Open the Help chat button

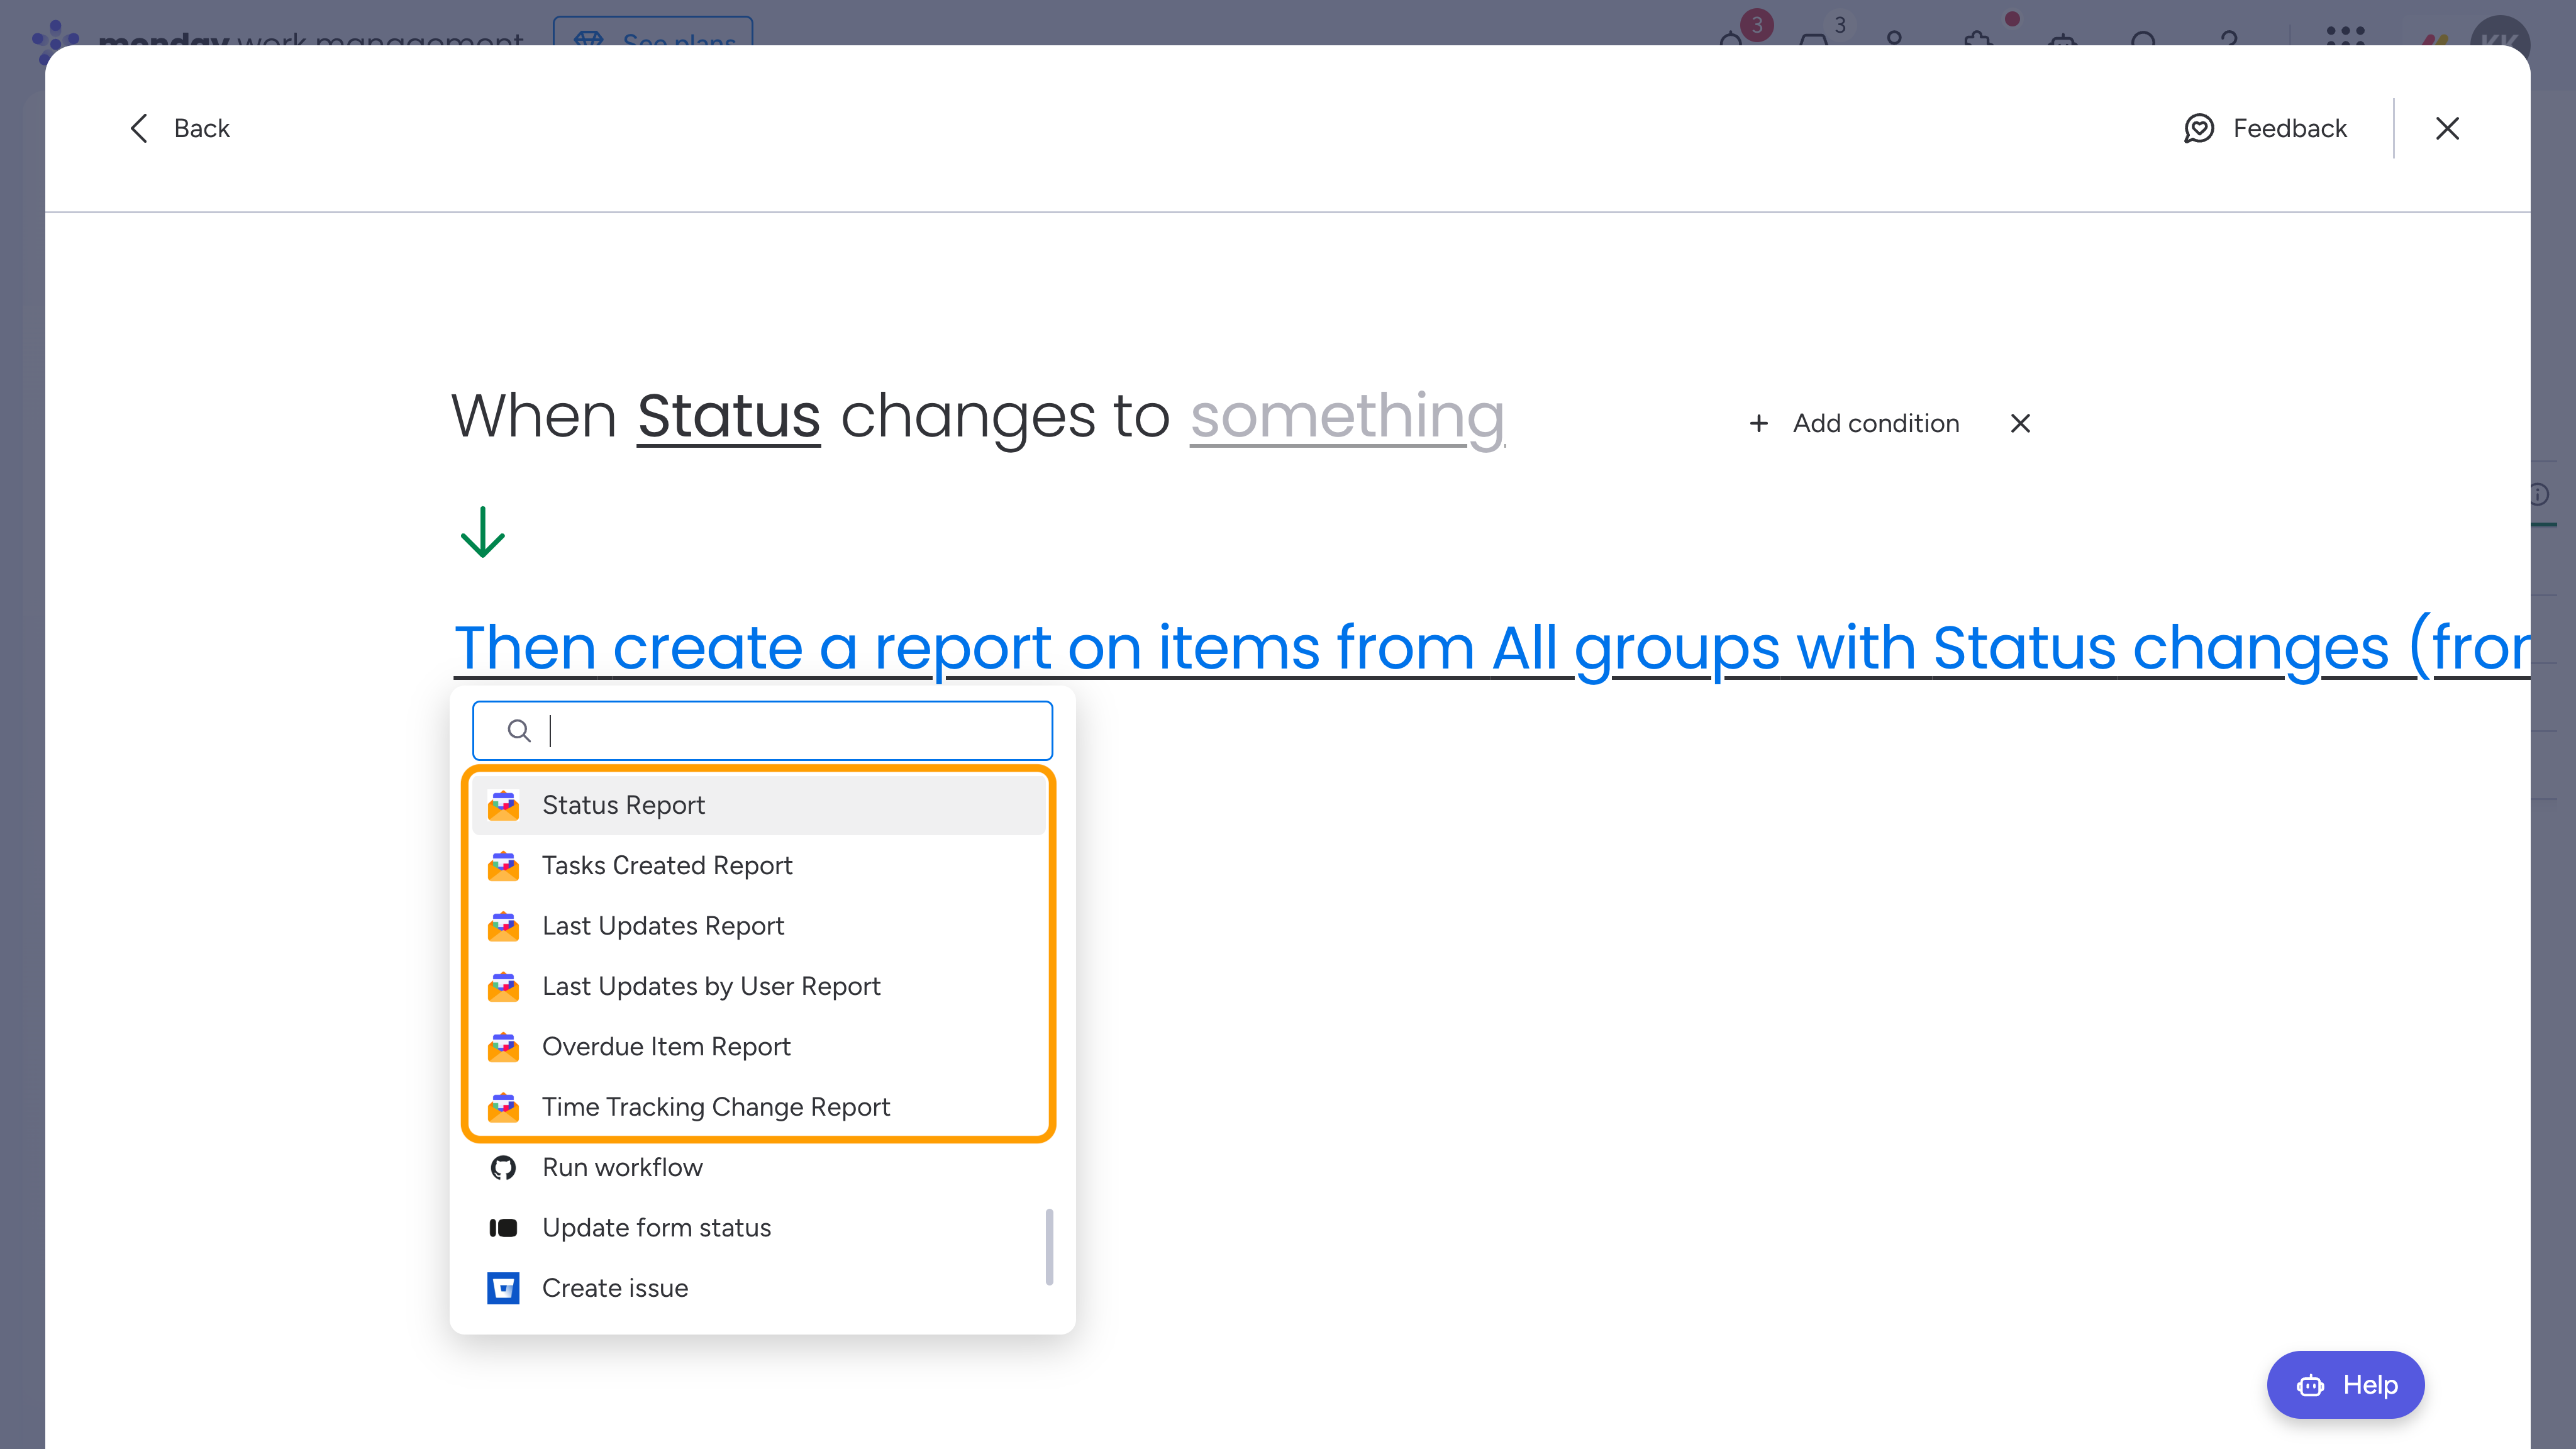click(2345, 1385)
